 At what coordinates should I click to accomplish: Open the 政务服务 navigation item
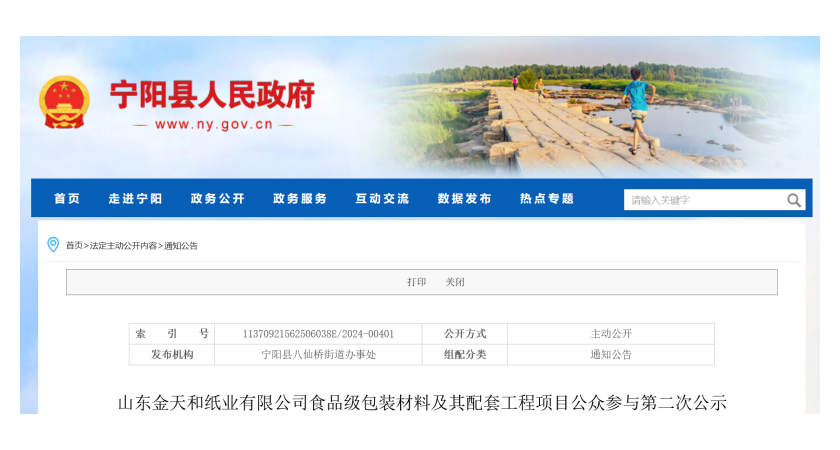coord(300,199)
